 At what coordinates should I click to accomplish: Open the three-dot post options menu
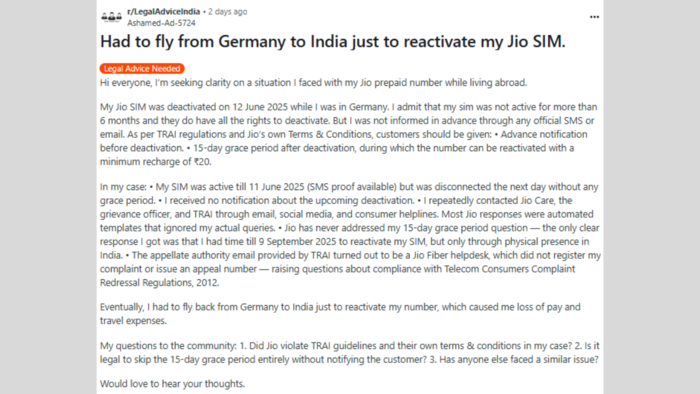(594, 17)
